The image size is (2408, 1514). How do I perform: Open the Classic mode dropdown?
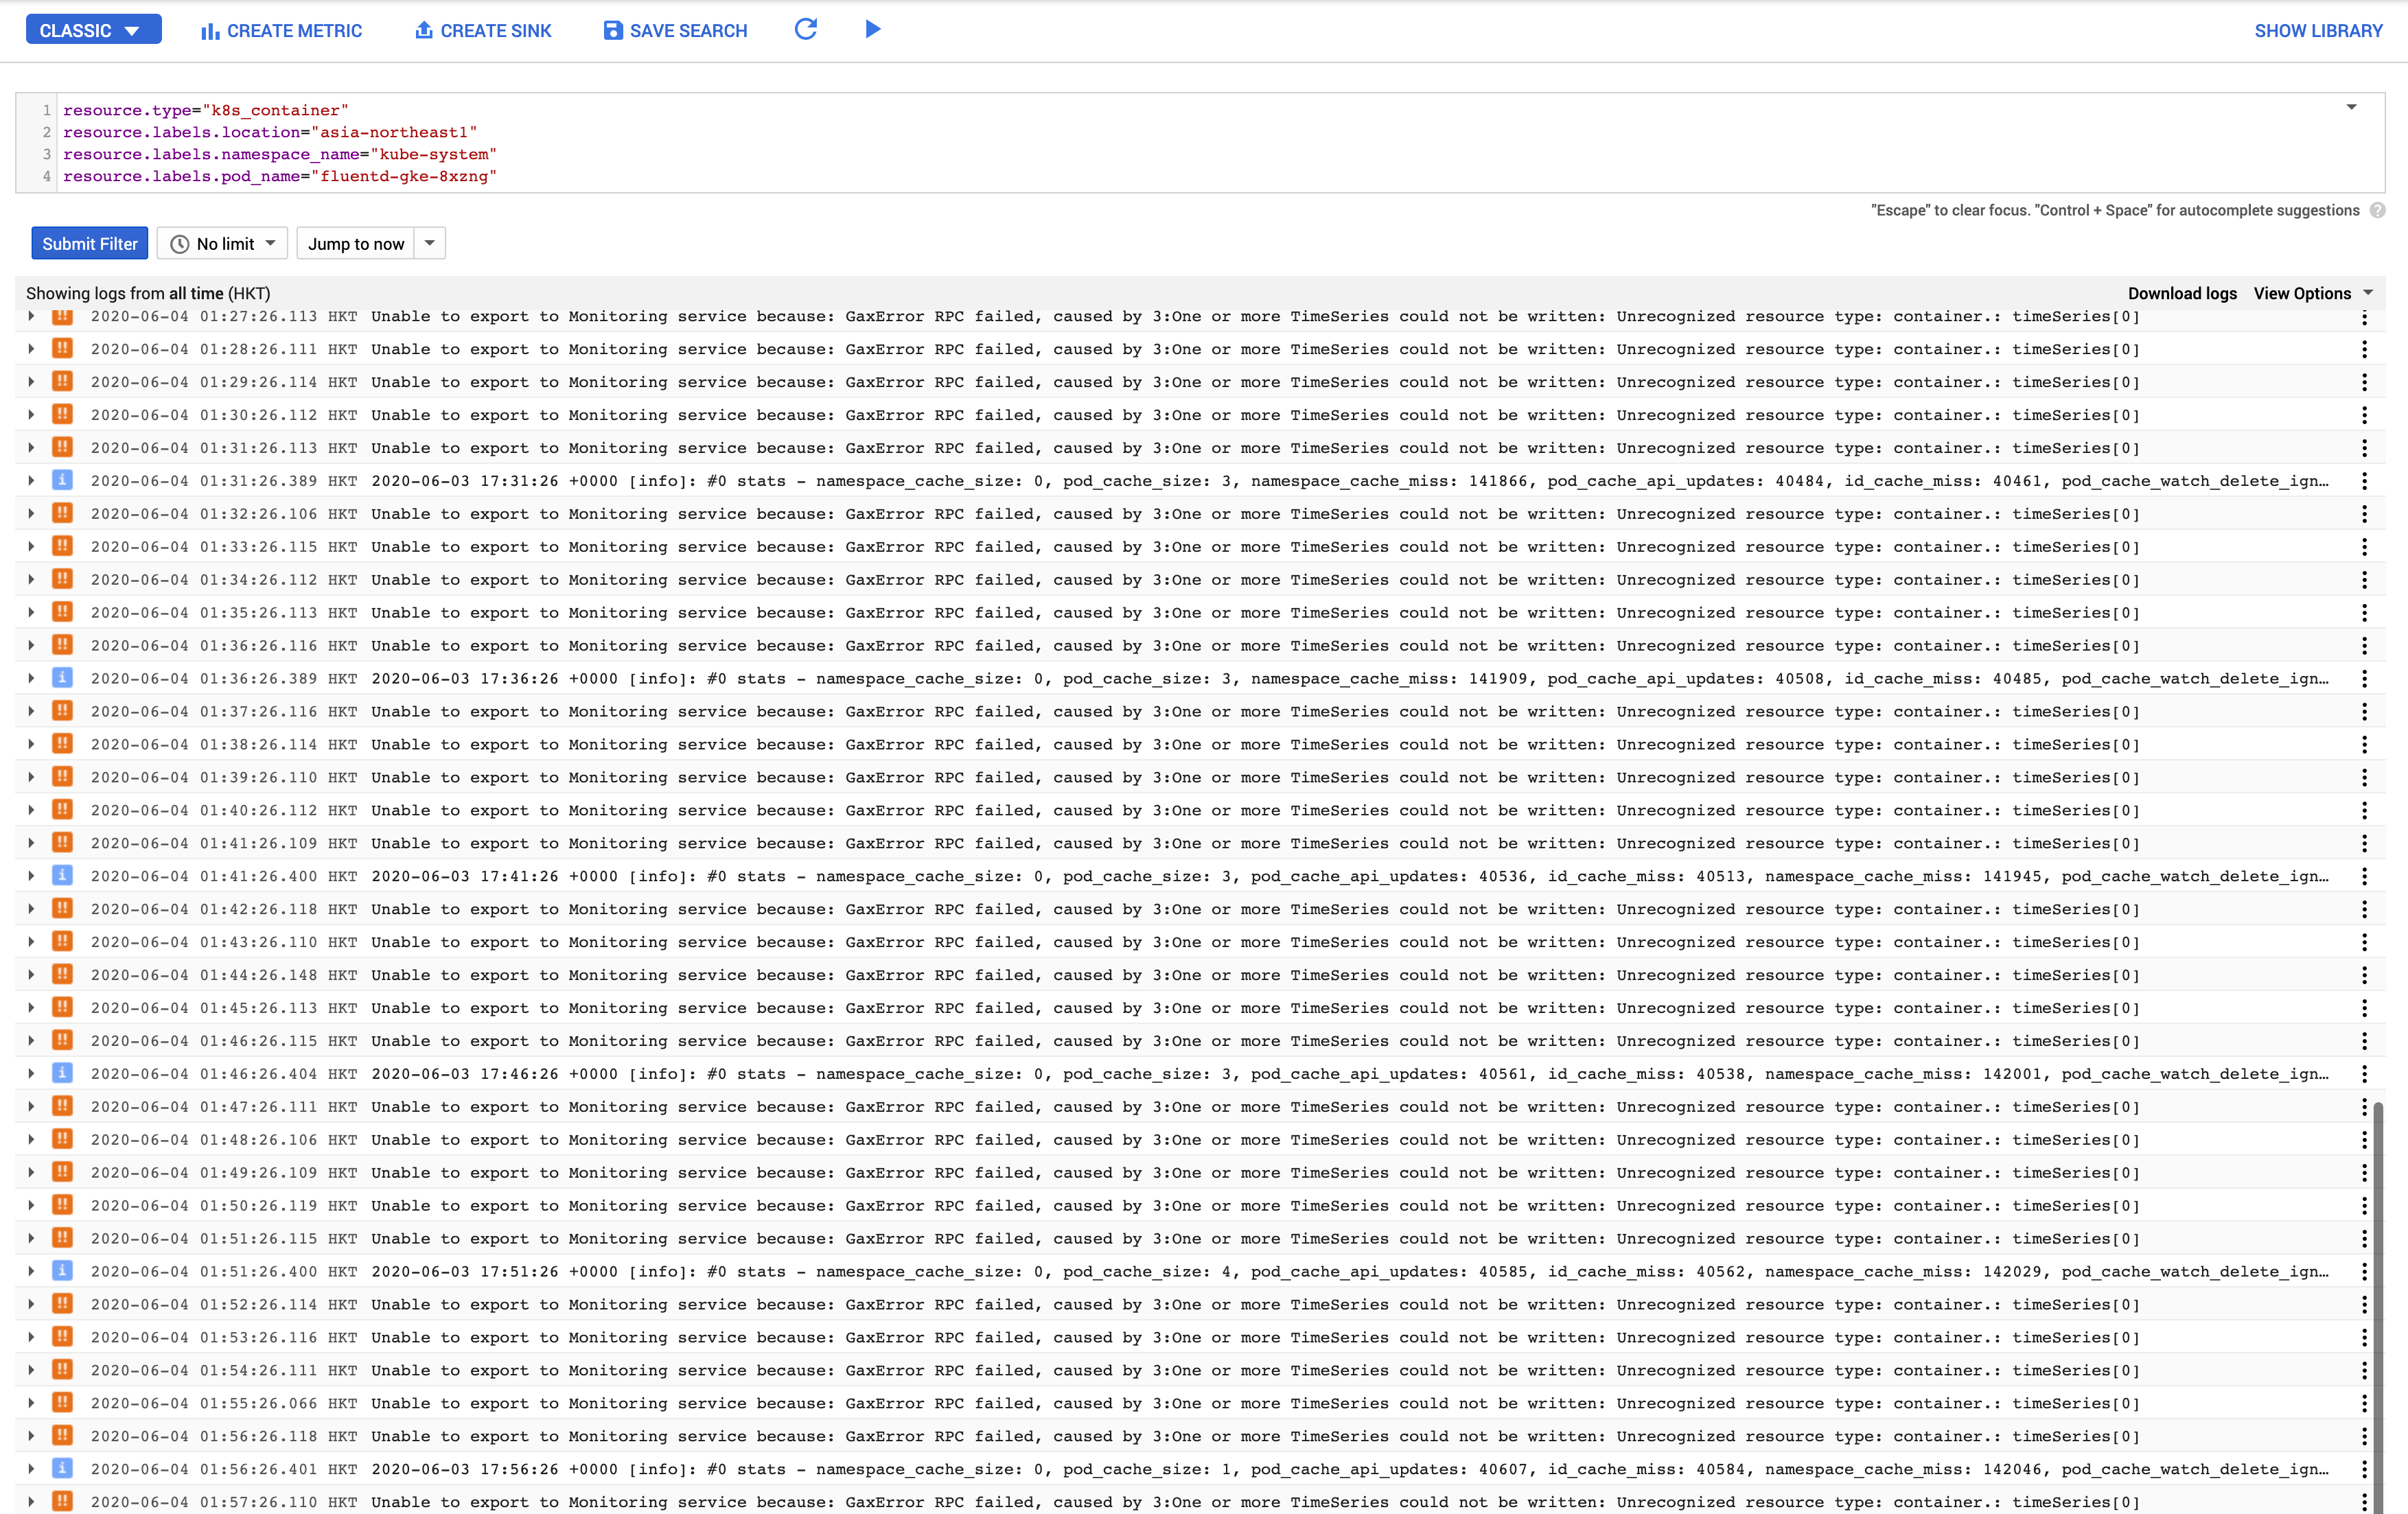93,30
